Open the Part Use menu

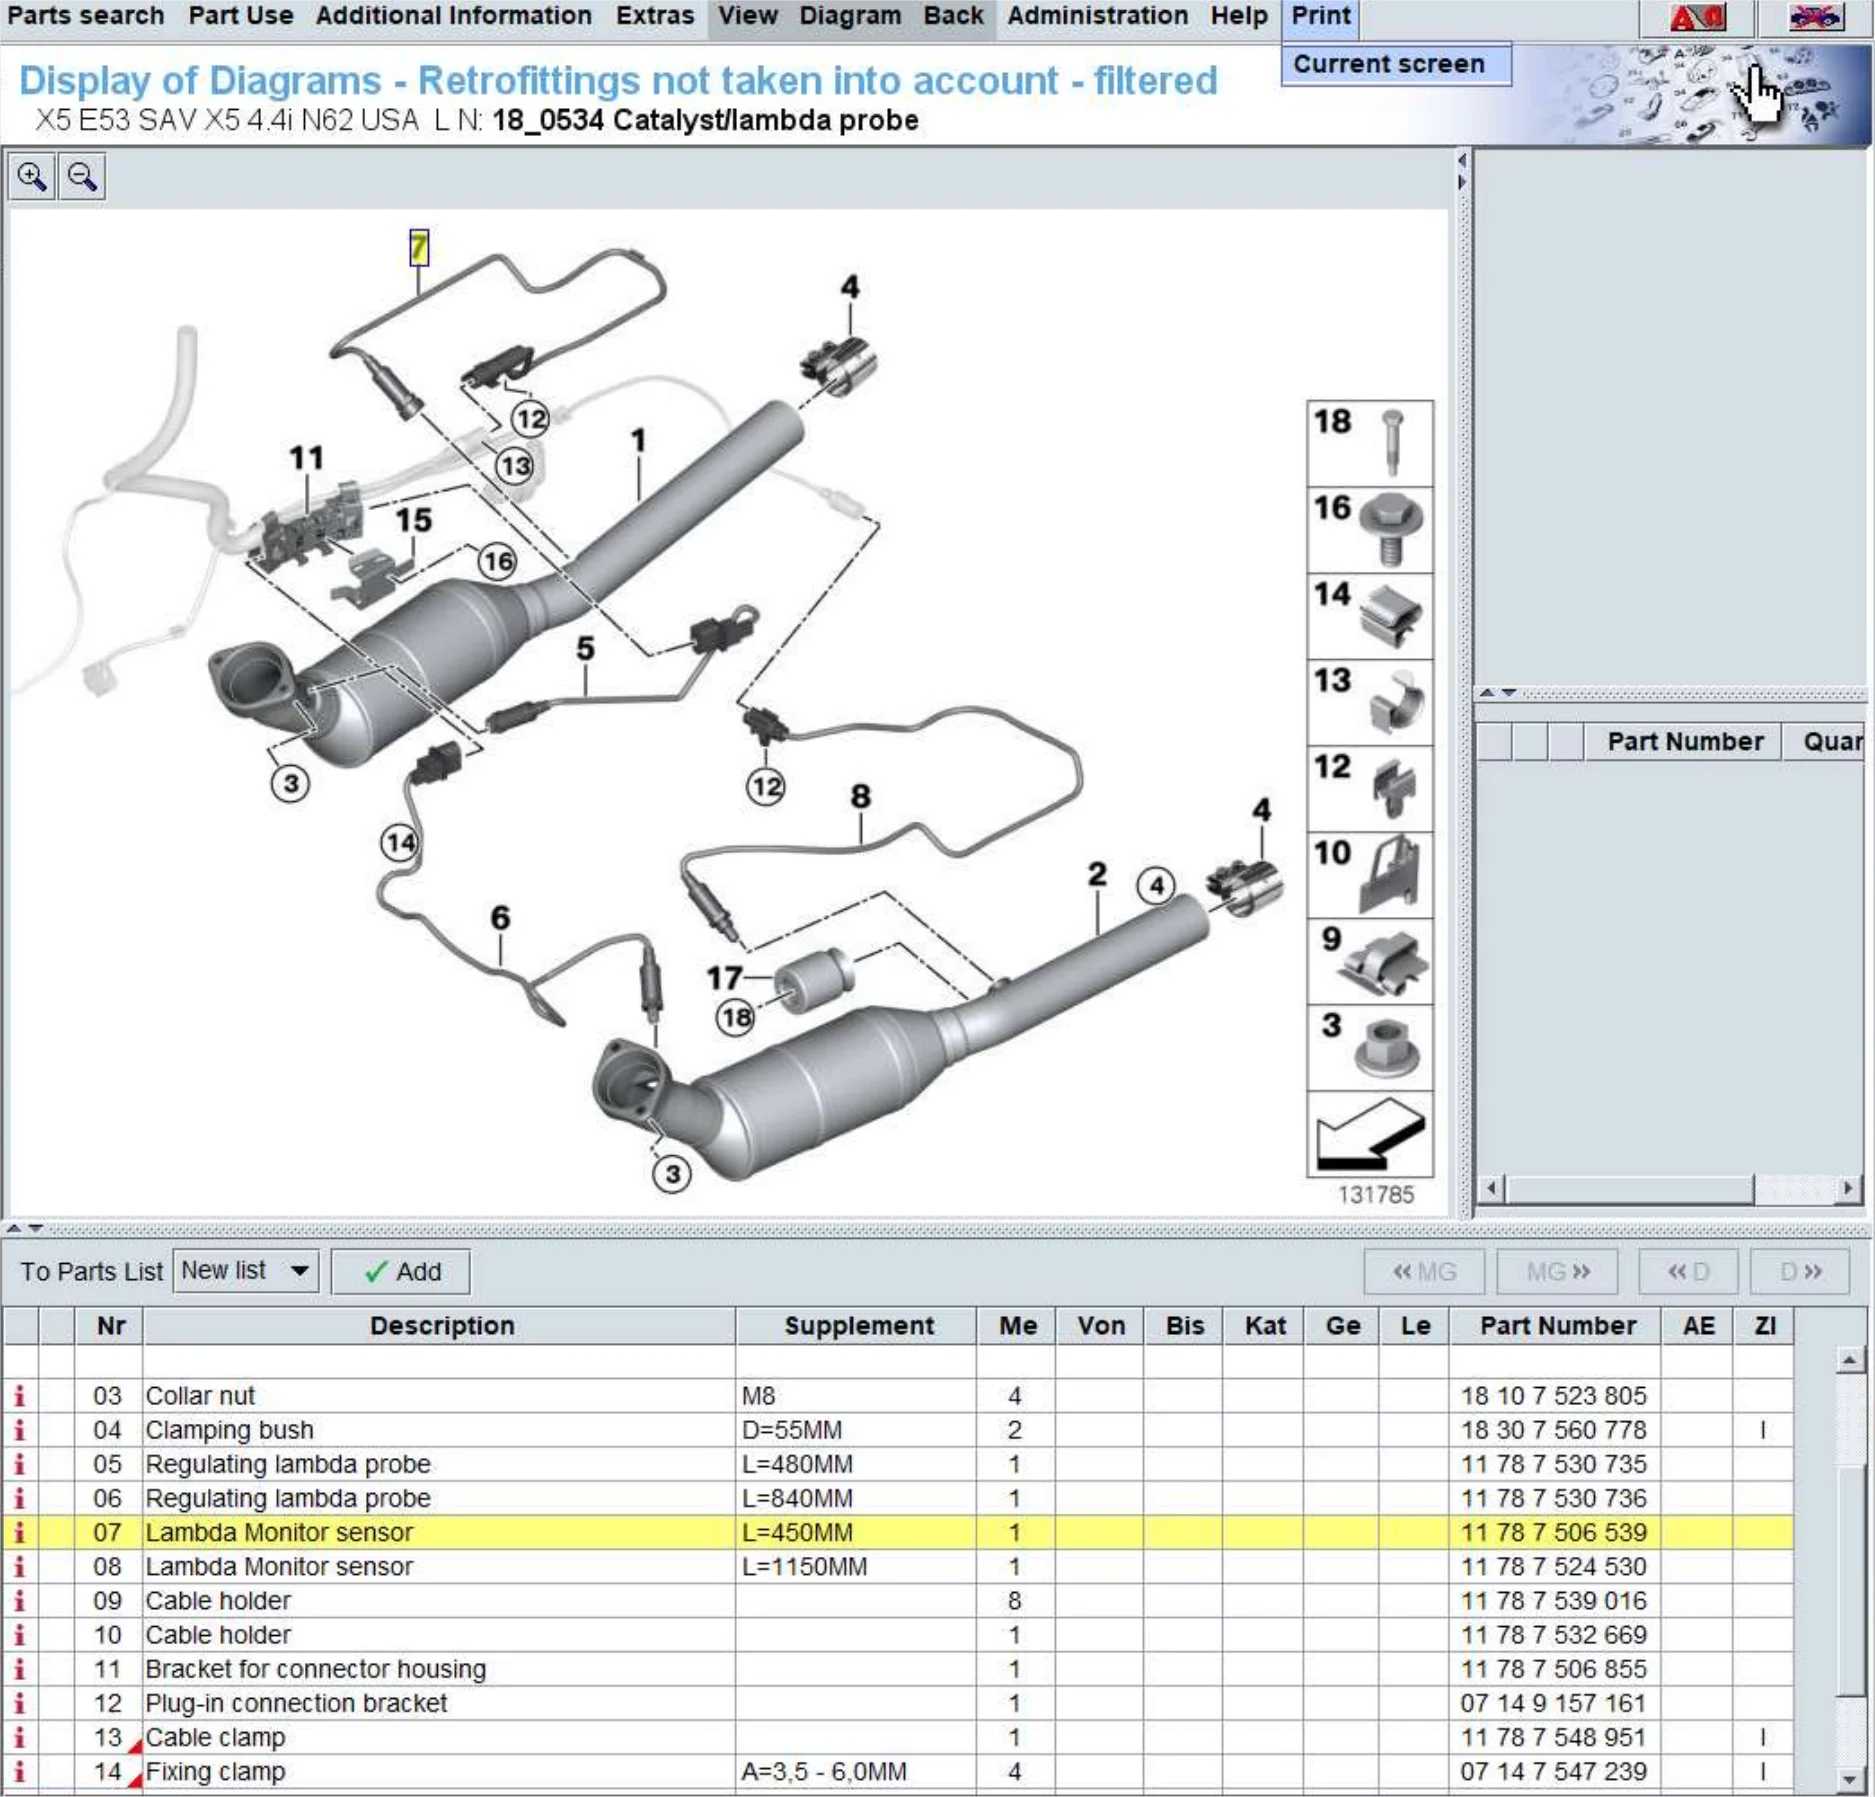pos(241,16)
